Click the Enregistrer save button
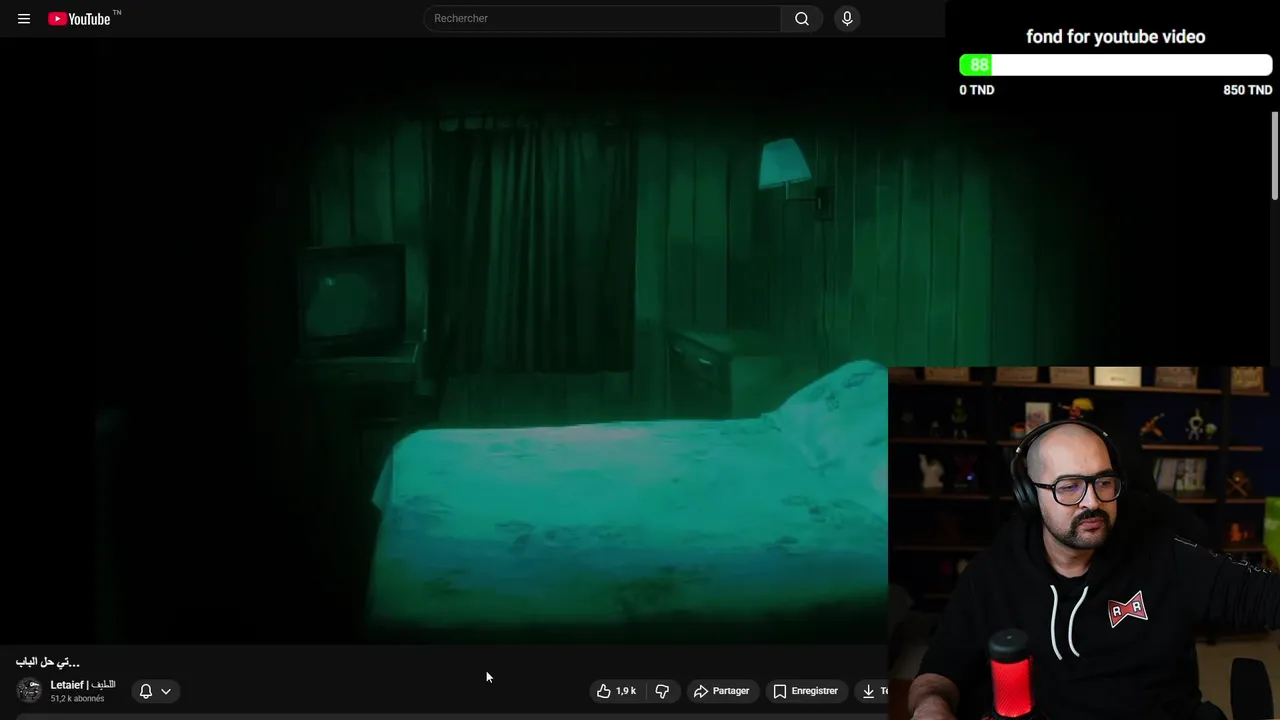 click(806, 691)
